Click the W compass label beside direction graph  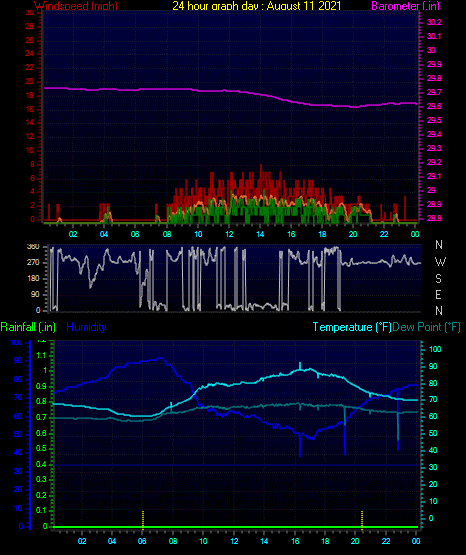440,262
